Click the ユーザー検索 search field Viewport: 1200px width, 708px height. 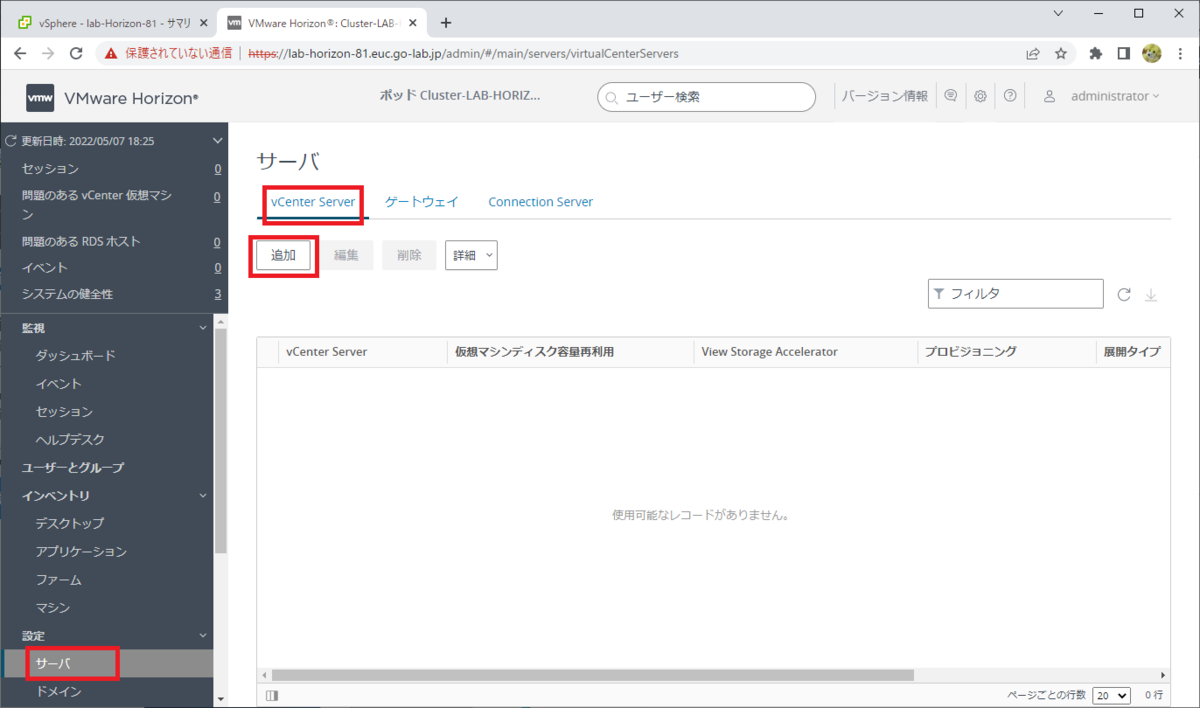(x=706, y=97)
